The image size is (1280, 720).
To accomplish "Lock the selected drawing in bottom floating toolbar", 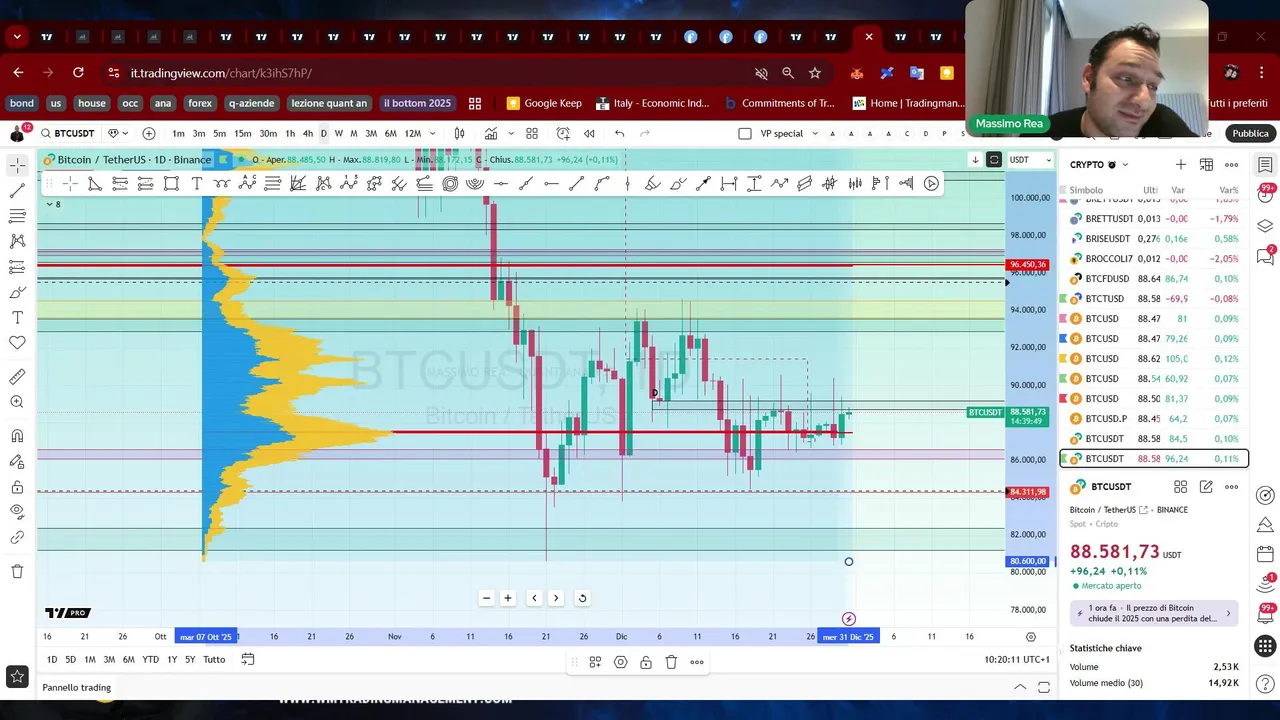I will click(646, 662).
